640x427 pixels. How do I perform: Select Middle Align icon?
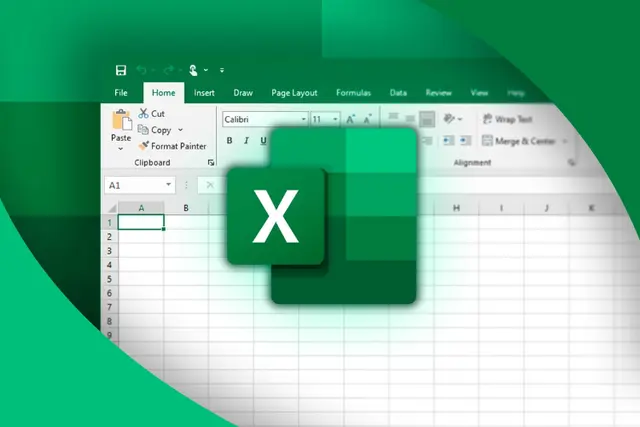point(410,119)
